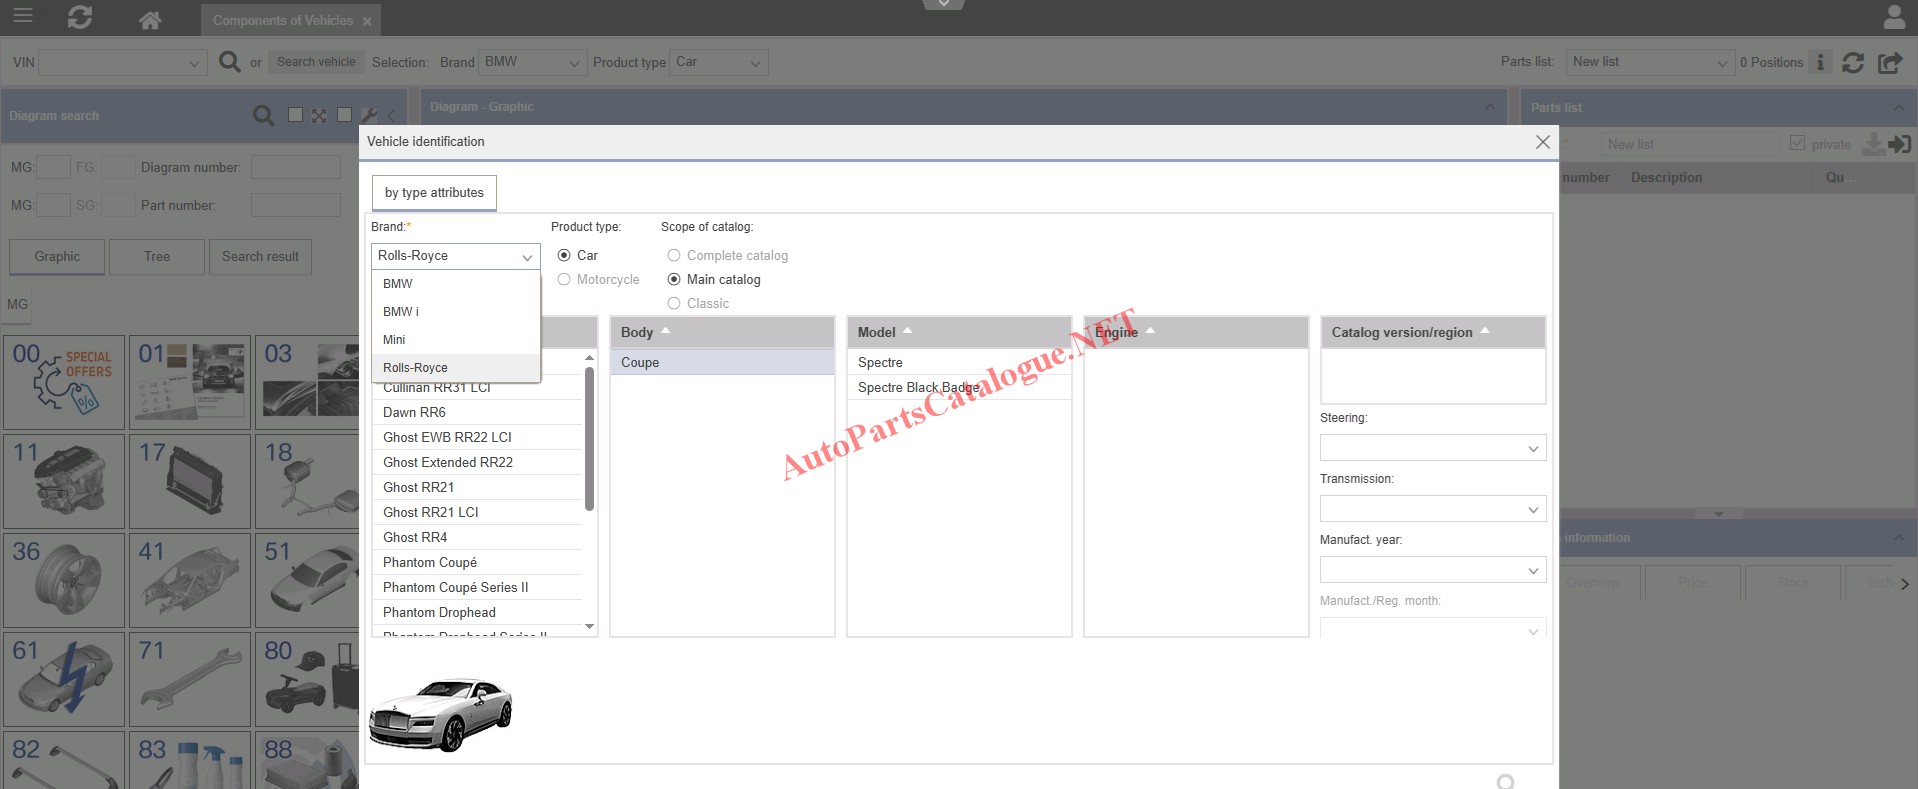1918x789 pixels.
Task: Select the Motorcycle product type radio
Action: pyautogui.click(x=564, y=280)
